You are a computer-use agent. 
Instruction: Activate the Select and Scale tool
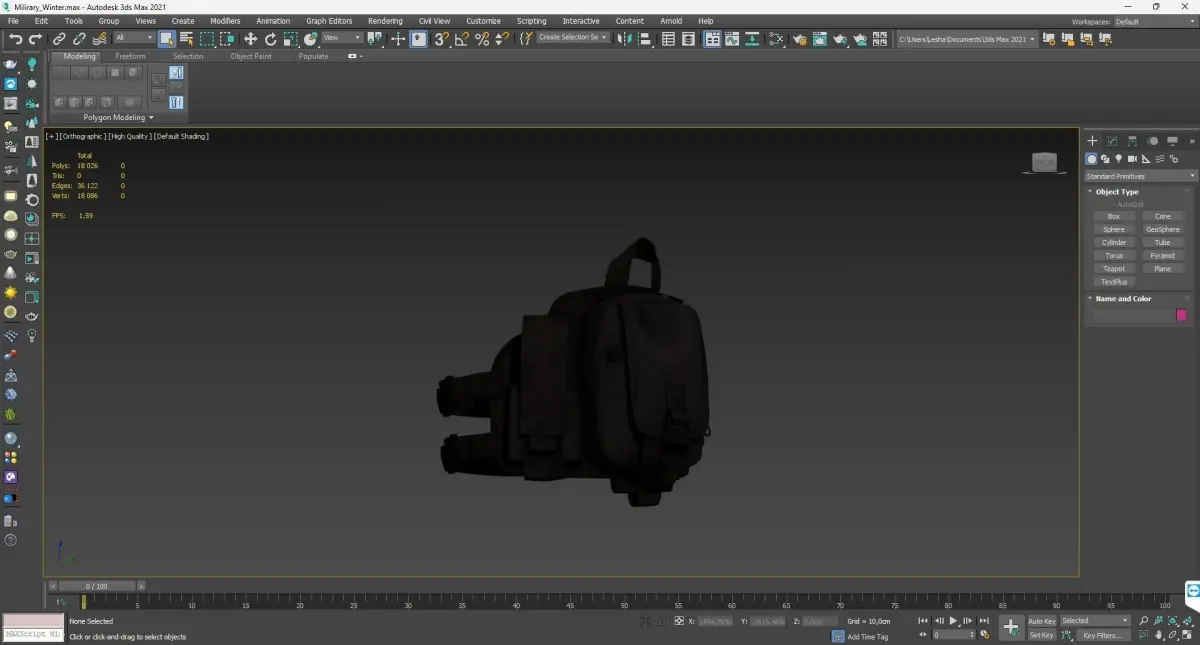tap(290, 39)
